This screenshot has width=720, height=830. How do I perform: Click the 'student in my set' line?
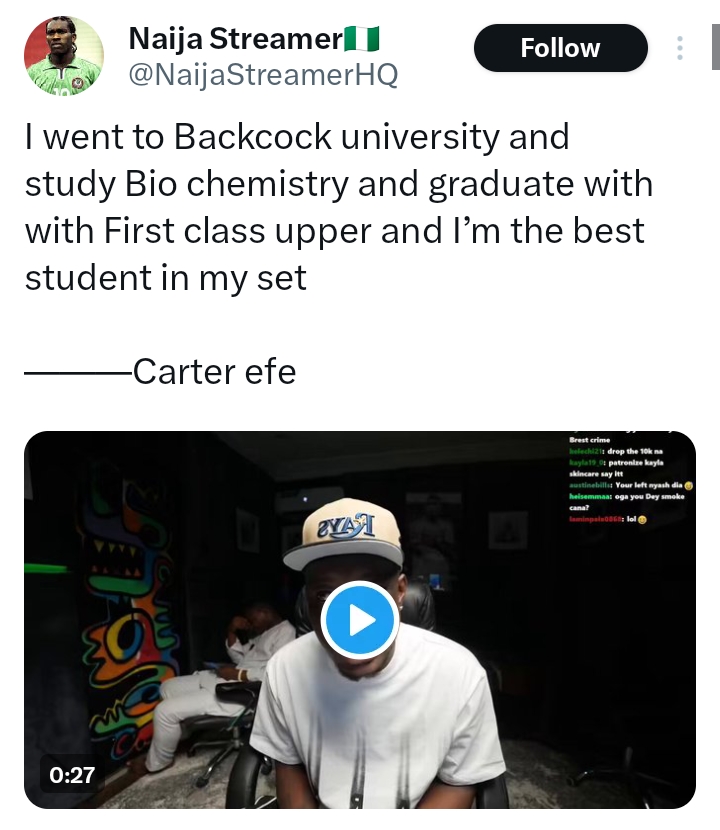[166, 278]
